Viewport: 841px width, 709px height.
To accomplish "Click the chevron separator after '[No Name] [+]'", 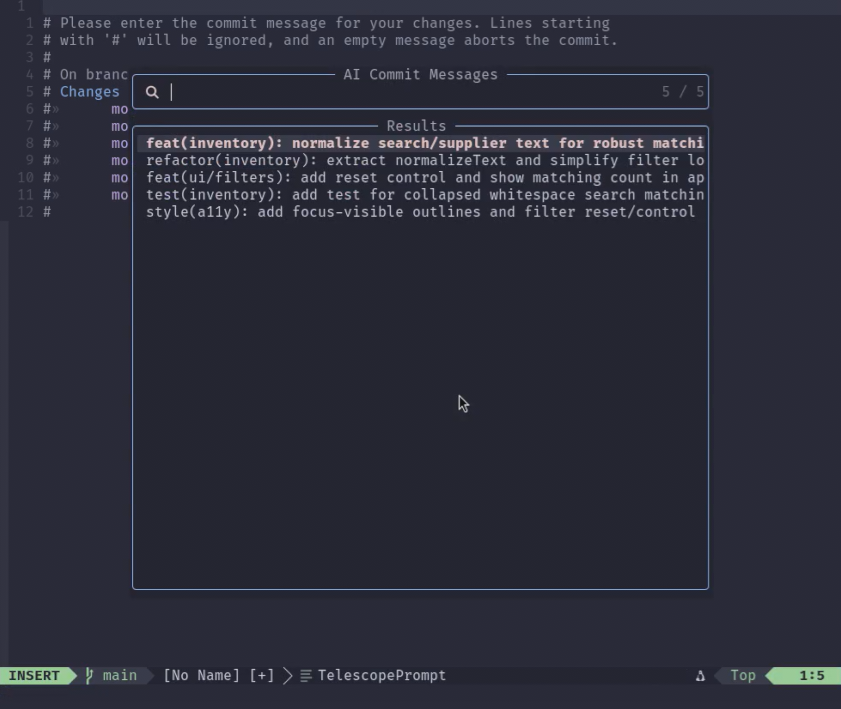I will pos(287,676).
